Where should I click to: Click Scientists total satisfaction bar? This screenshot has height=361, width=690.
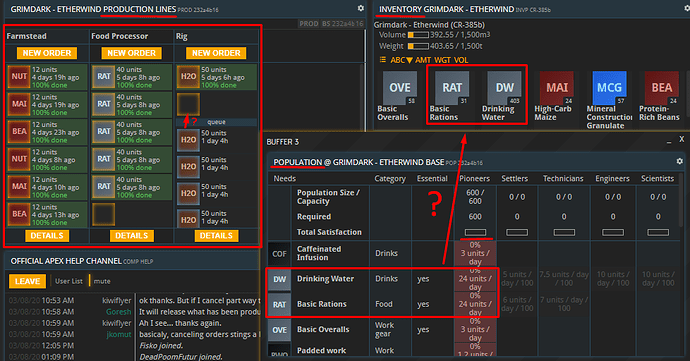coord(658,232)
